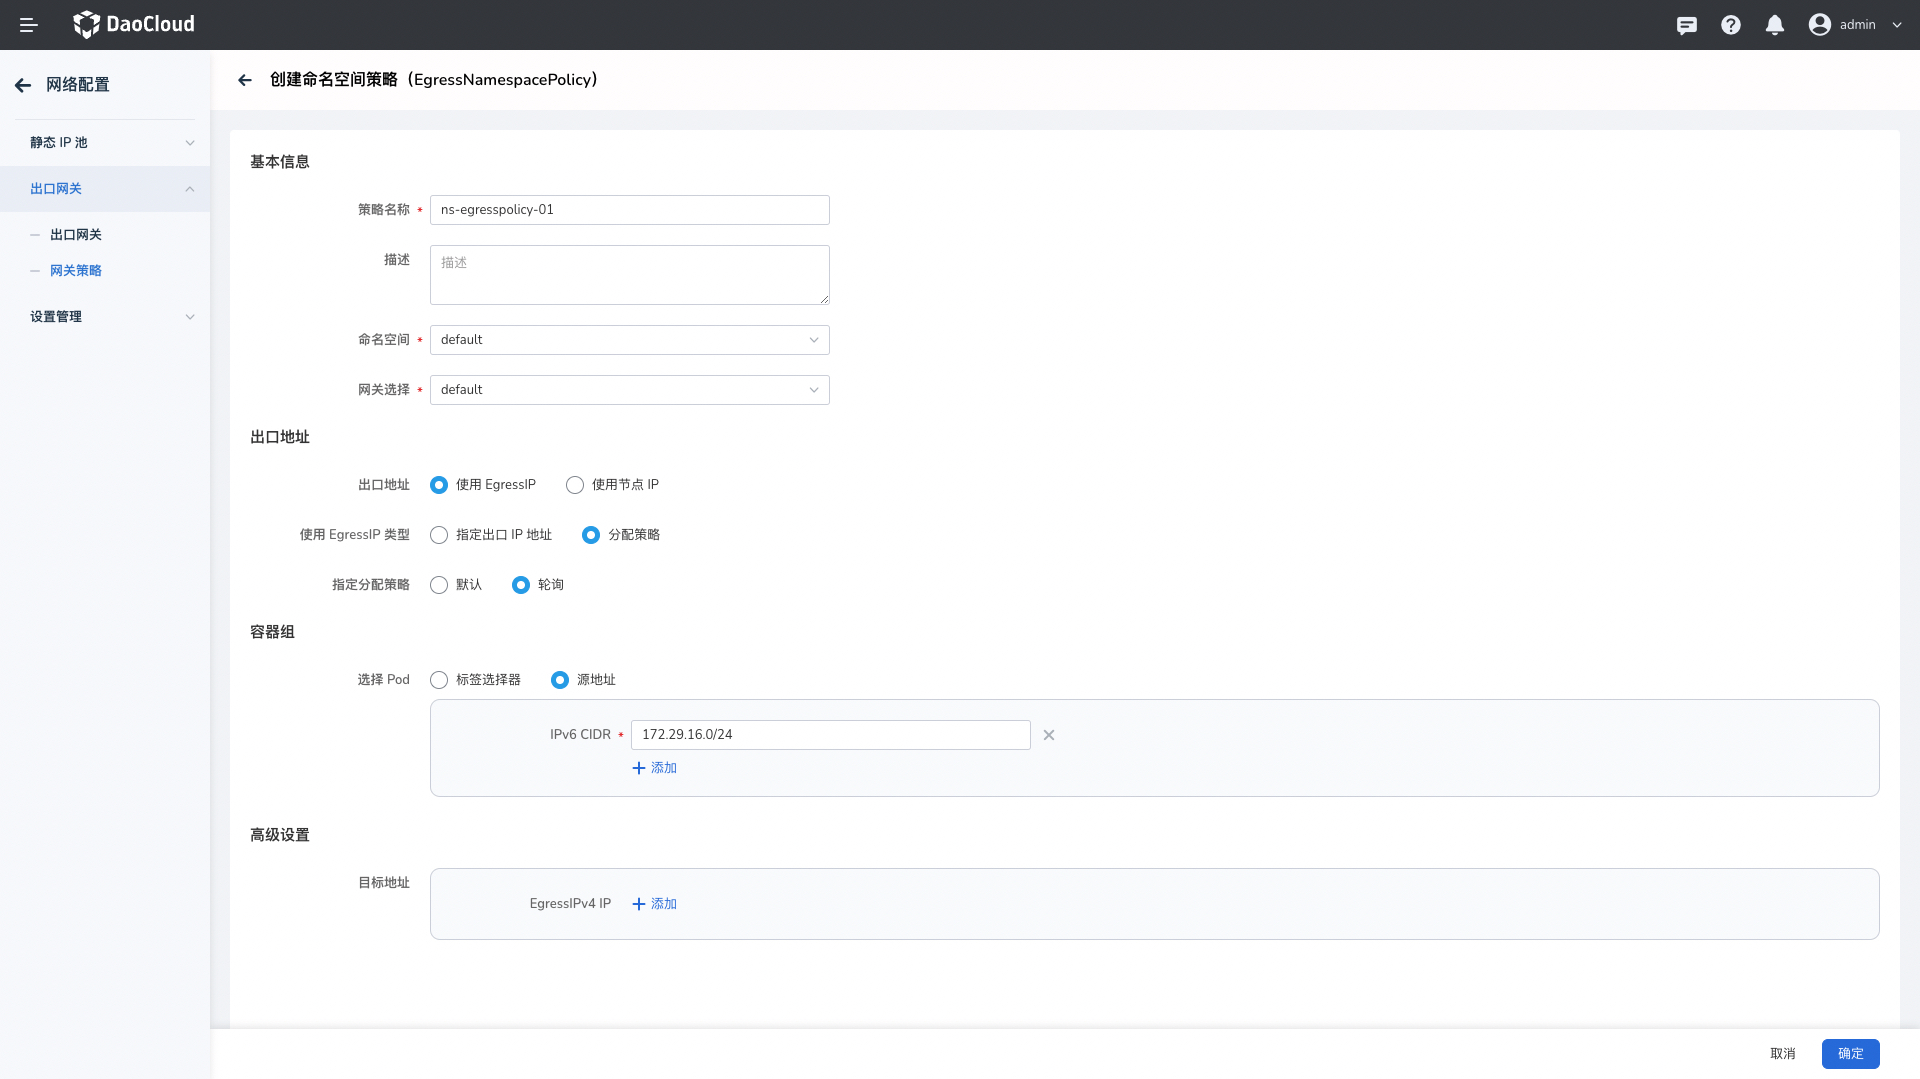This screenshot has width=1920, height=1079.
Task: Click the 取消 cancel button
Action: [x=1782, y=1053]
